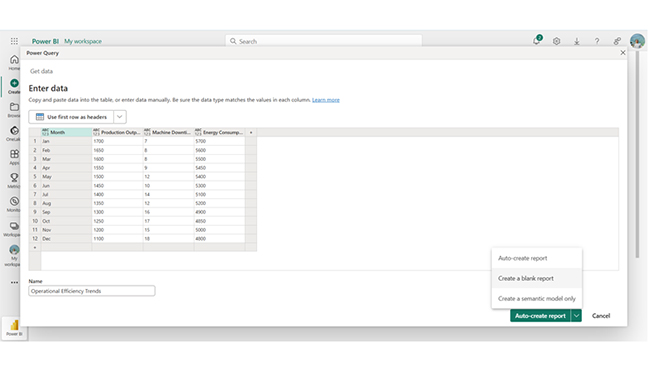The image size is (650, 369).
Task: Show more sidebar options ellipsis
Action: click(14, 282)
